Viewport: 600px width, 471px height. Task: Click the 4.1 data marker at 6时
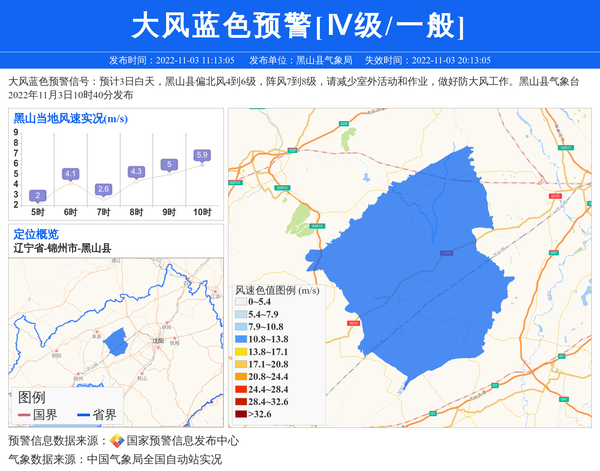[70, 174]
